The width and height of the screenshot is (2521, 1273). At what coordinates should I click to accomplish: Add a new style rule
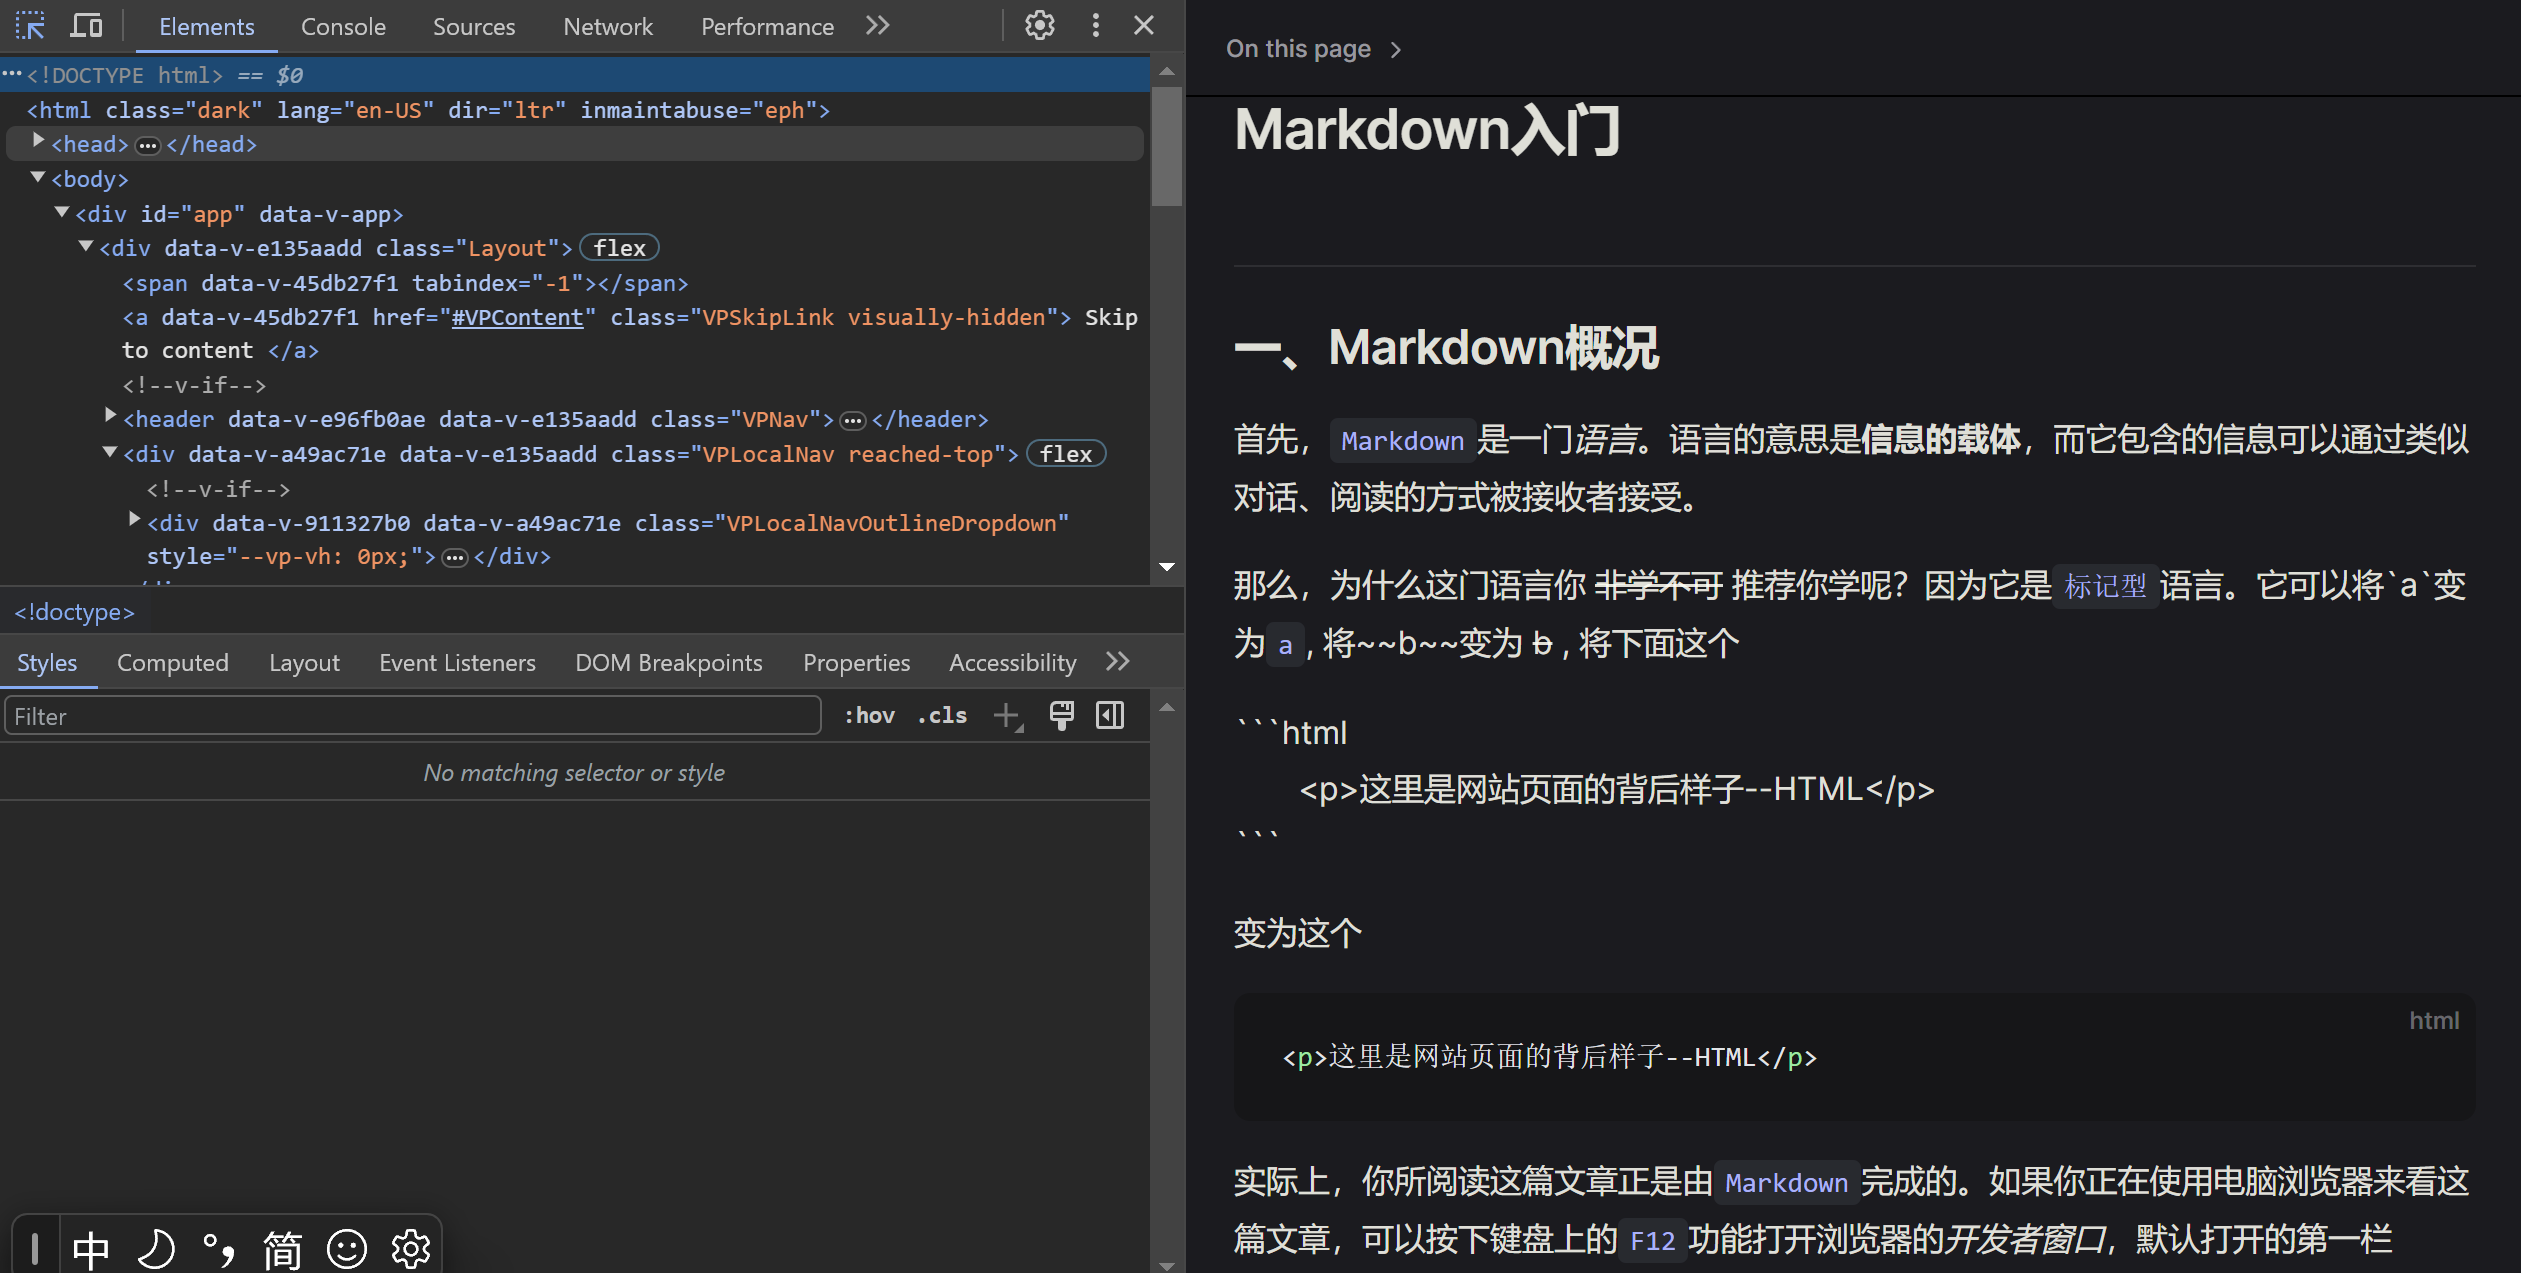1007,716
